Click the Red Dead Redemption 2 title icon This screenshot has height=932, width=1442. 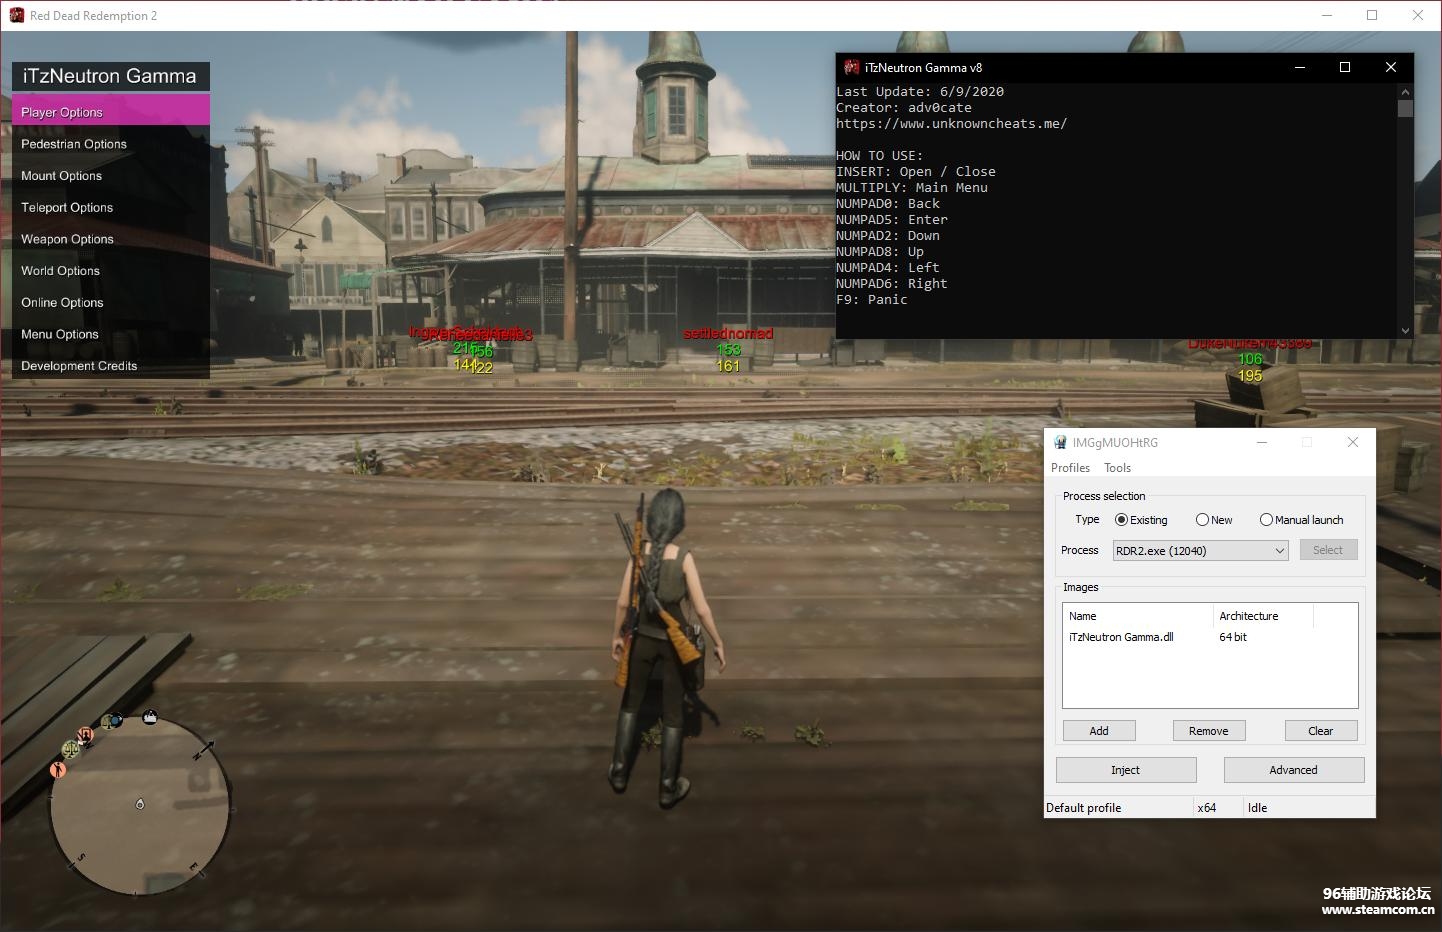[x=16, y=15]
